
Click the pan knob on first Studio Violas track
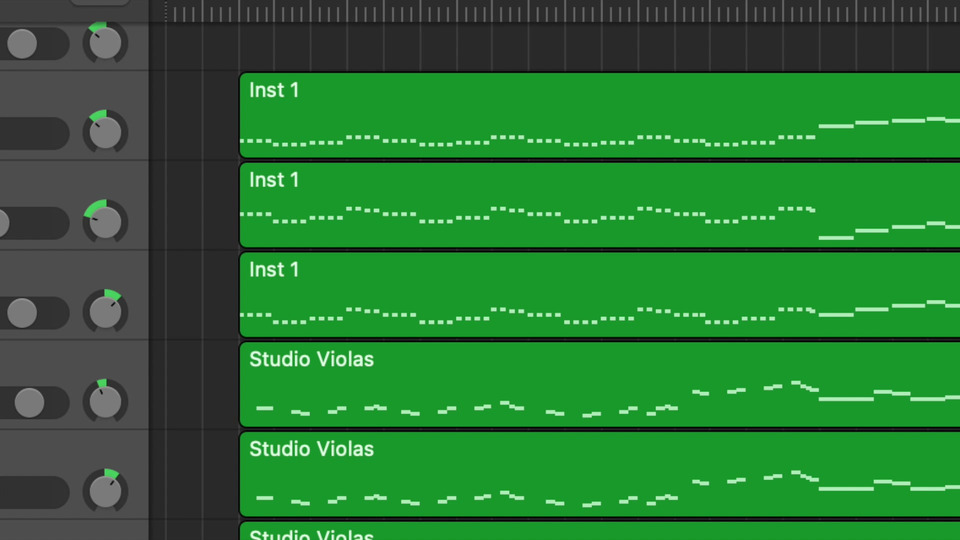105,402
